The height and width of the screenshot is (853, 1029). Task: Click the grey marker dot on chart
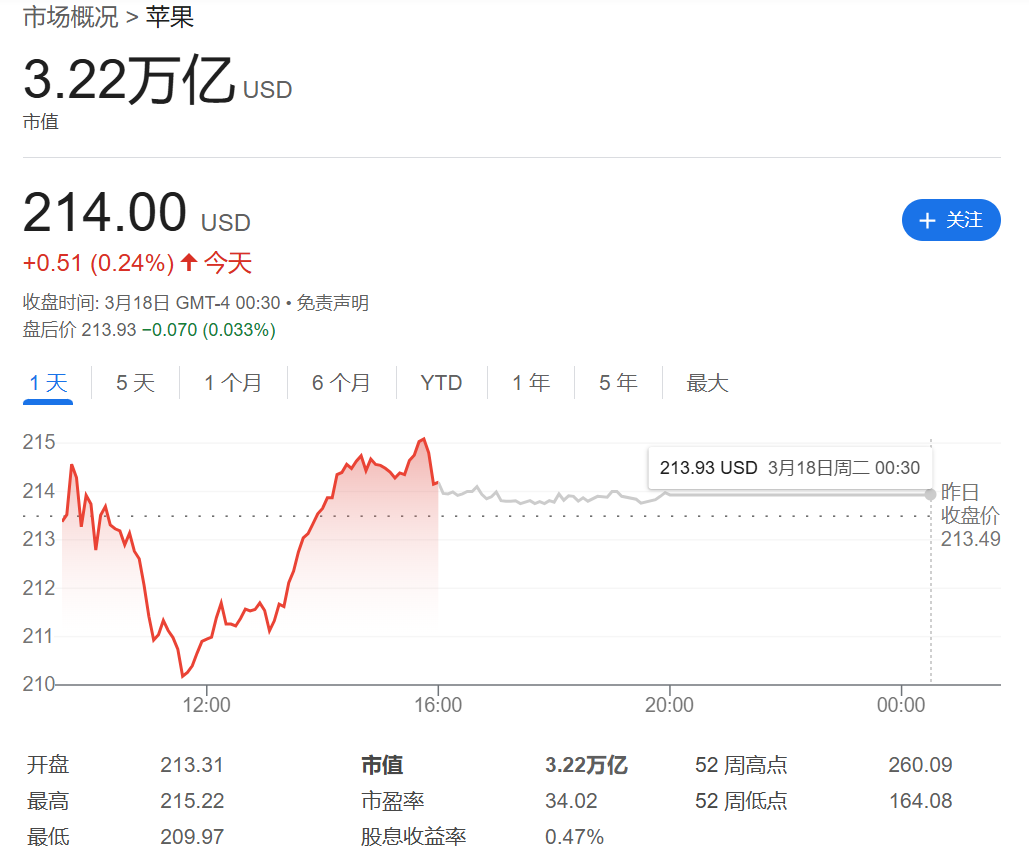930,495
